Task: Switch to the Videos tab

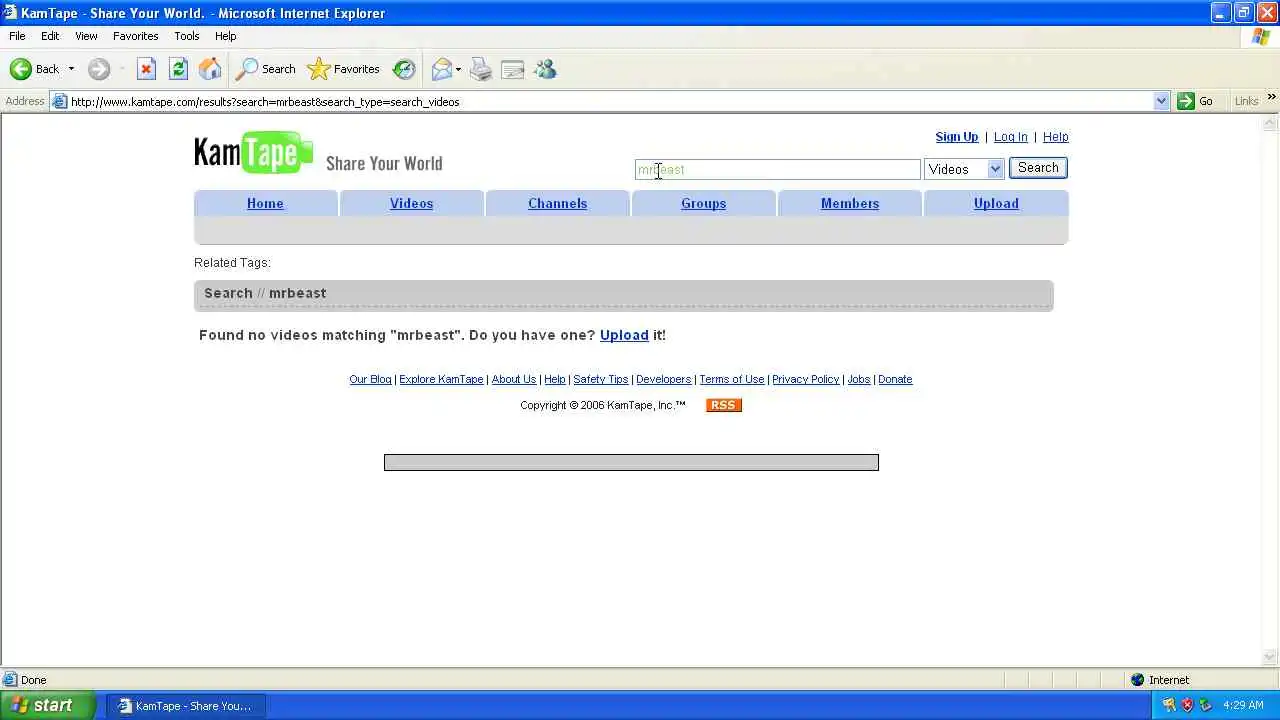Action: (x=411, y=203)
